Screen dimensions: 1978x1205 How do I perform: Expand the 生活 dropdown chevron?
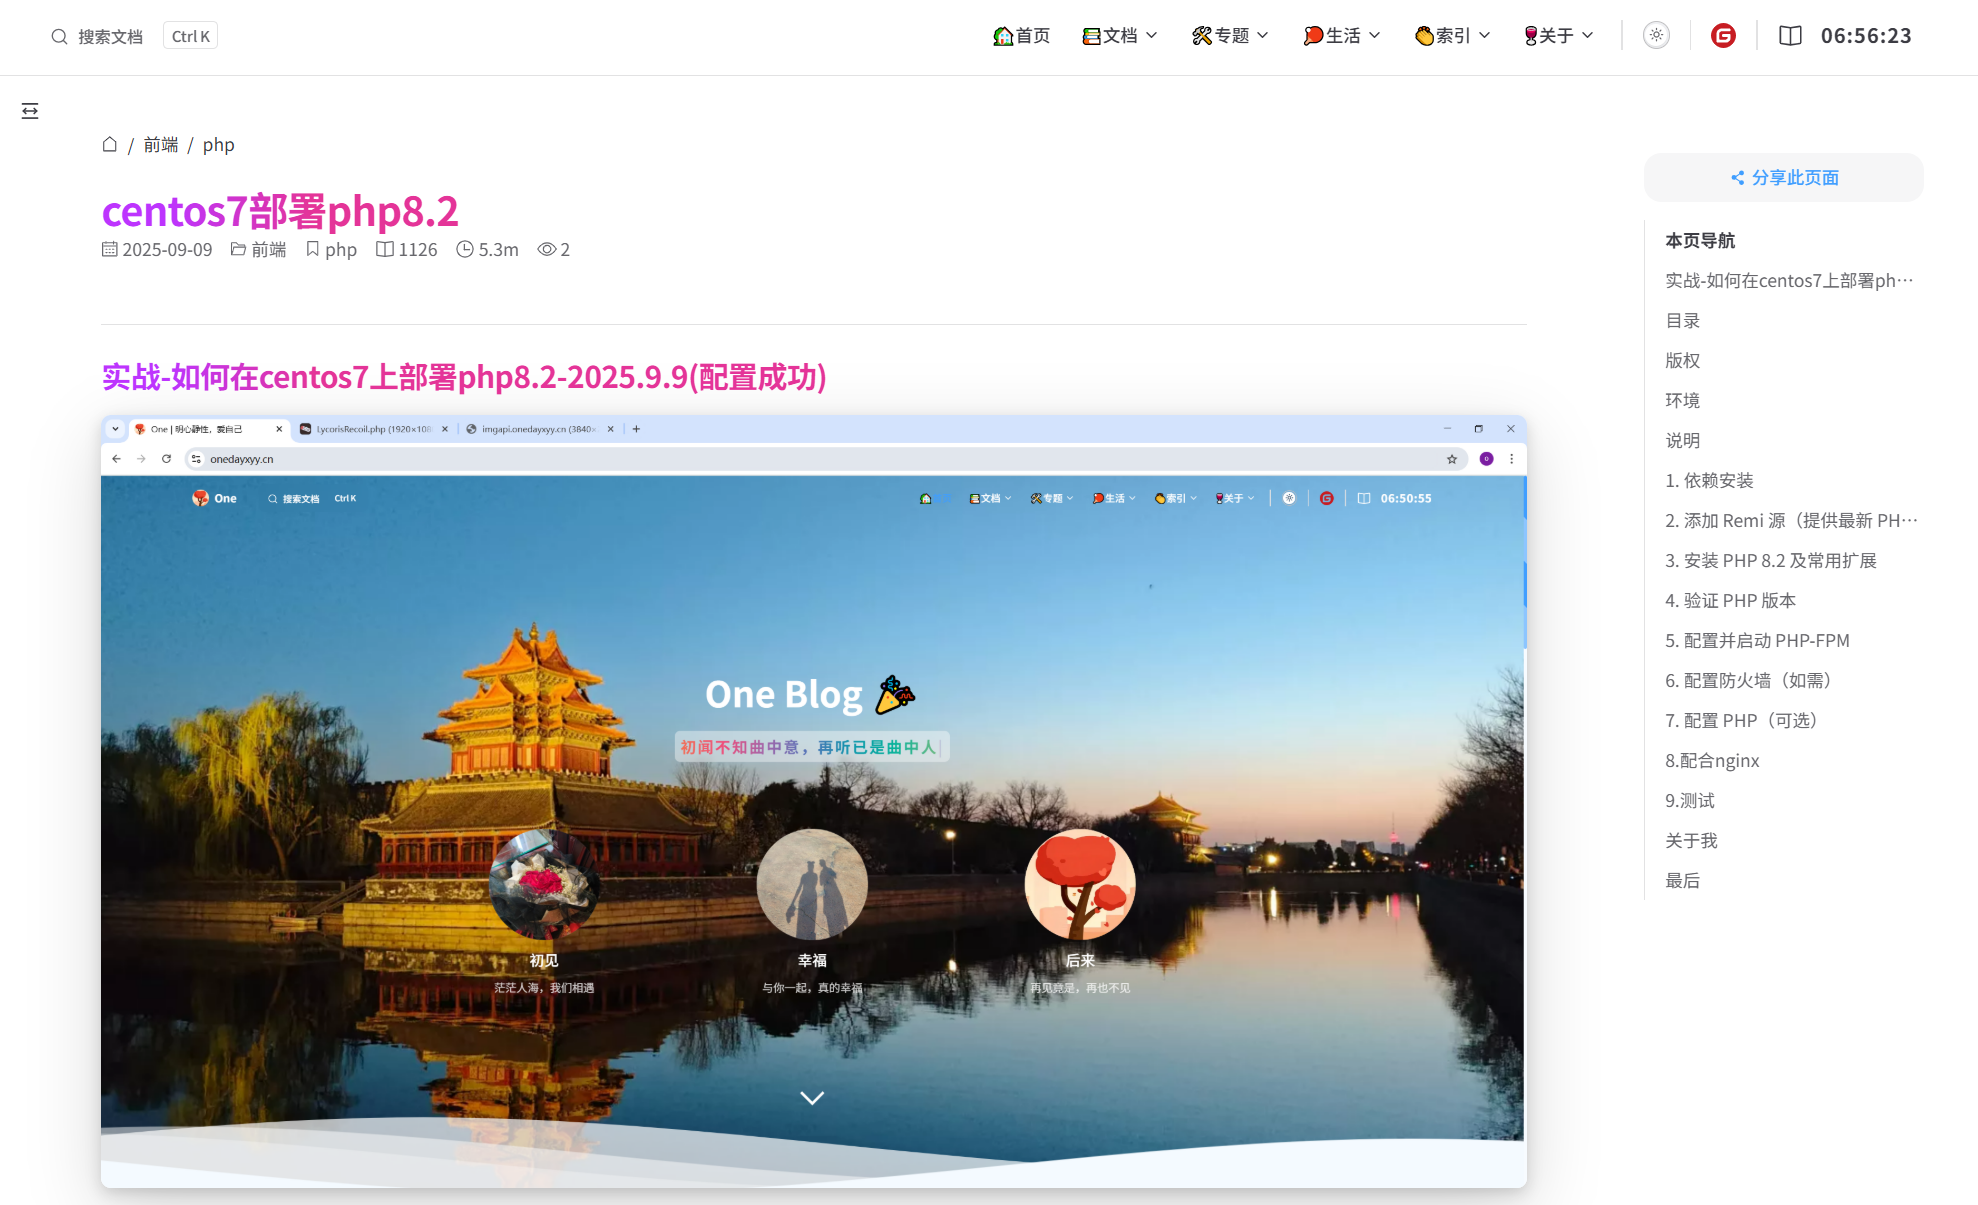[1375, 36]
